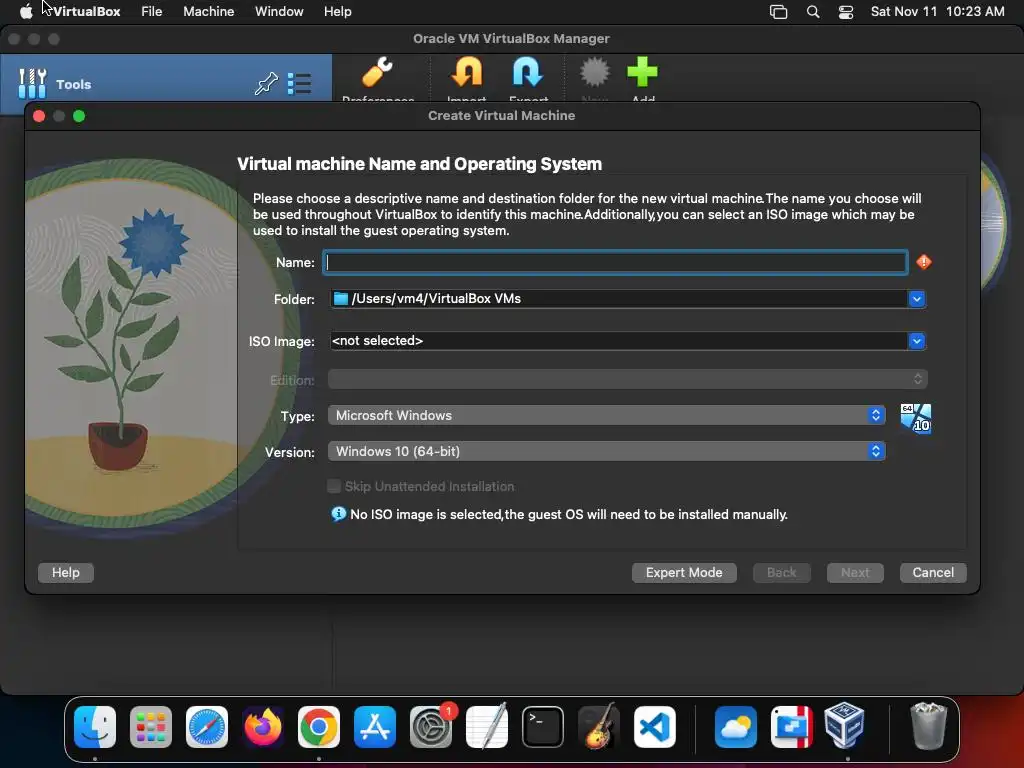Open the Window menu
This screenshot has width=1024, height=768.
click(x=279, y=12)
